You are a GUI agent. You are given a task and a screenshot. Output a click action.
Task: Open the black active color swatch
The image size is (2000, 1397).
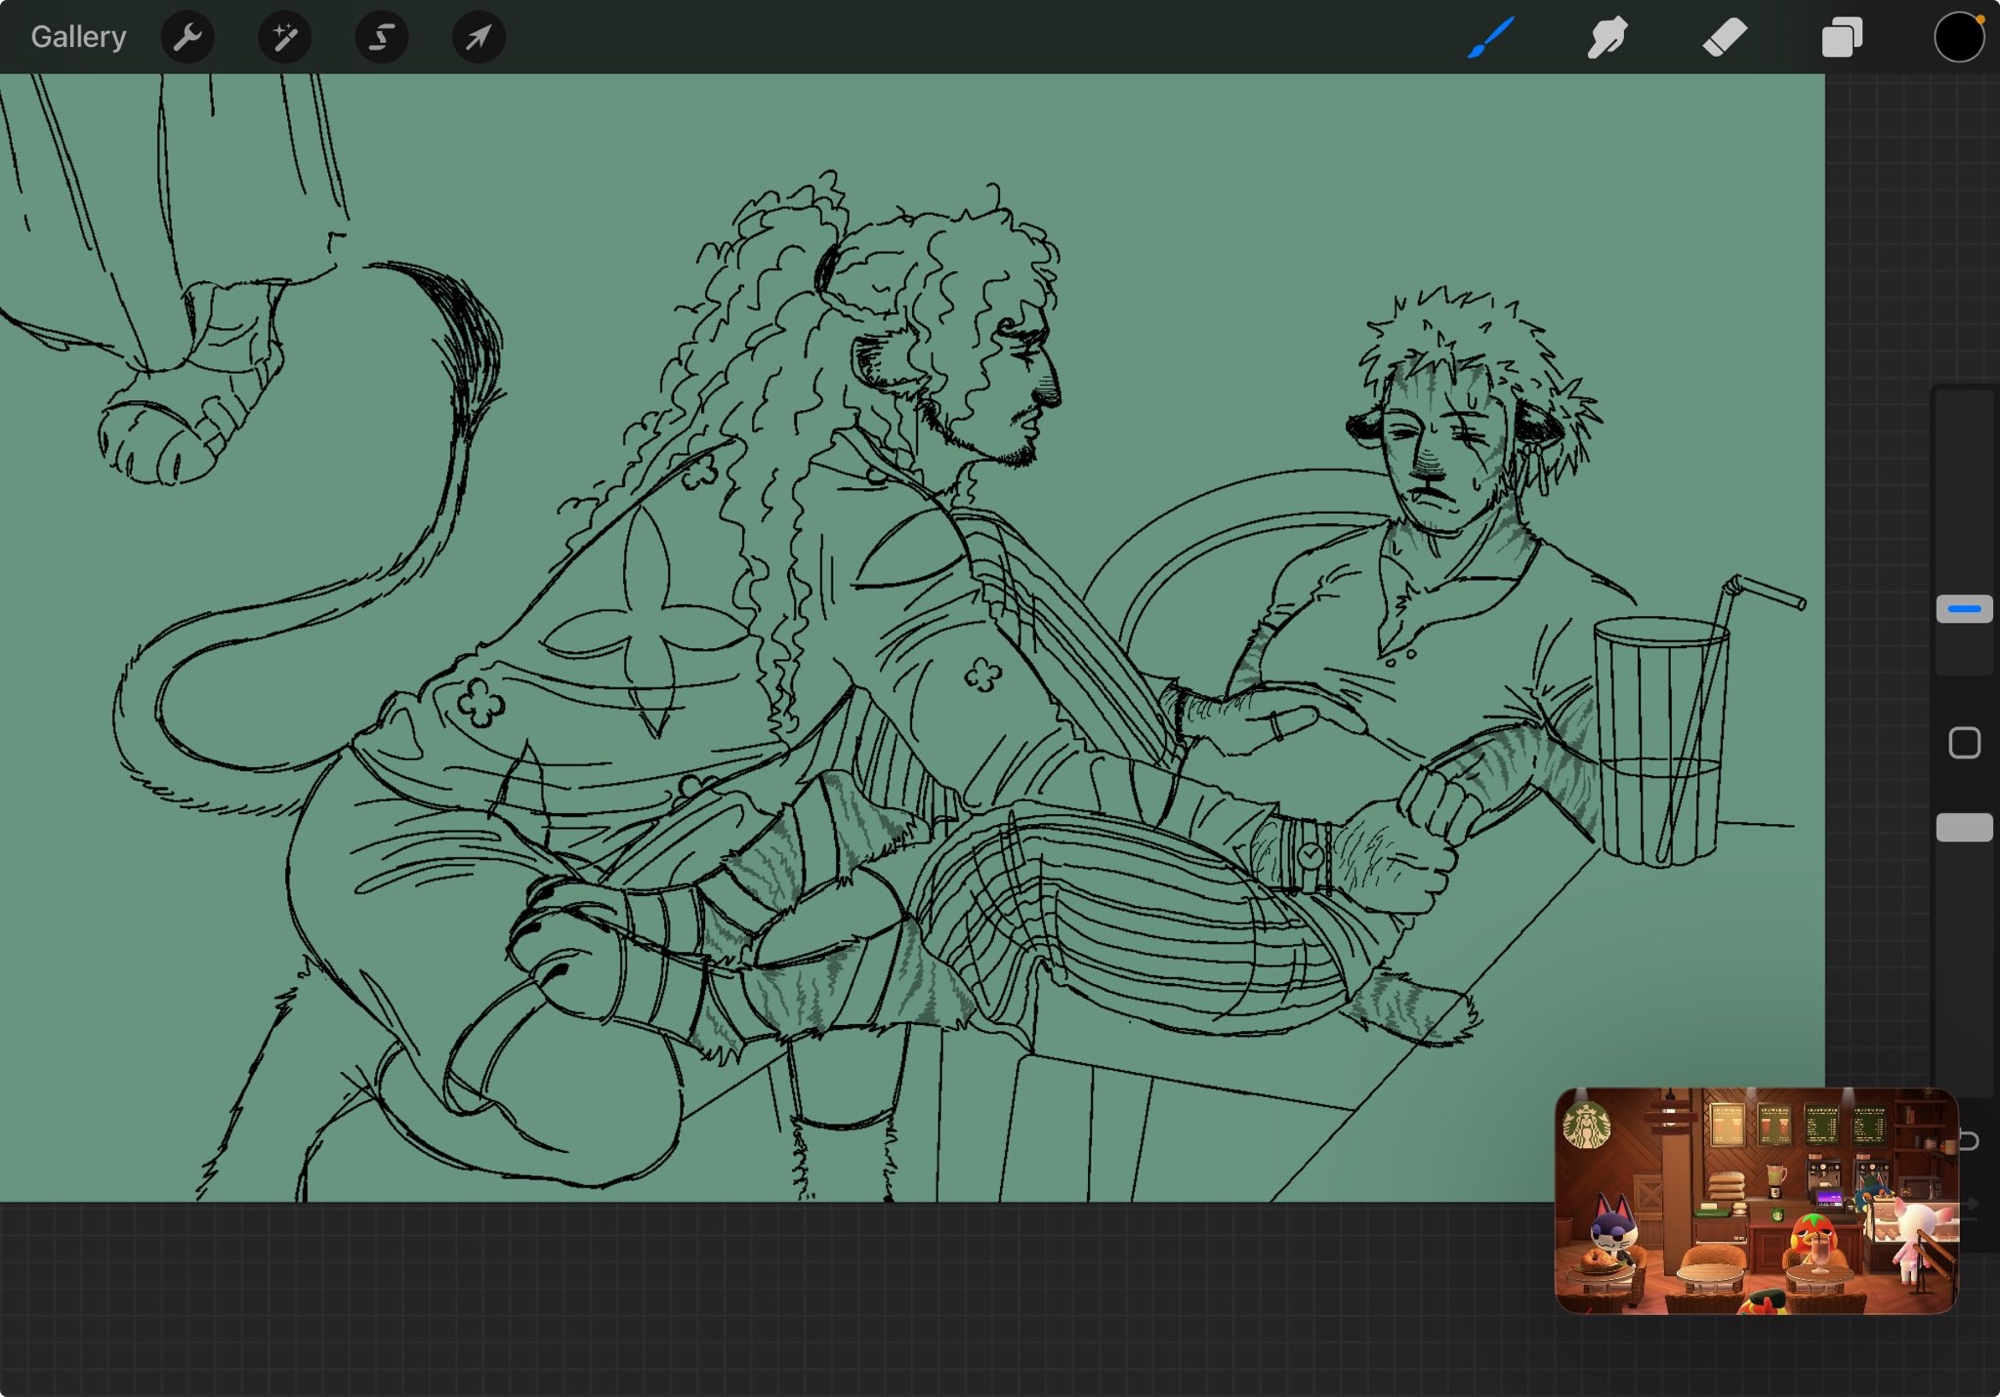point(1957,38)
